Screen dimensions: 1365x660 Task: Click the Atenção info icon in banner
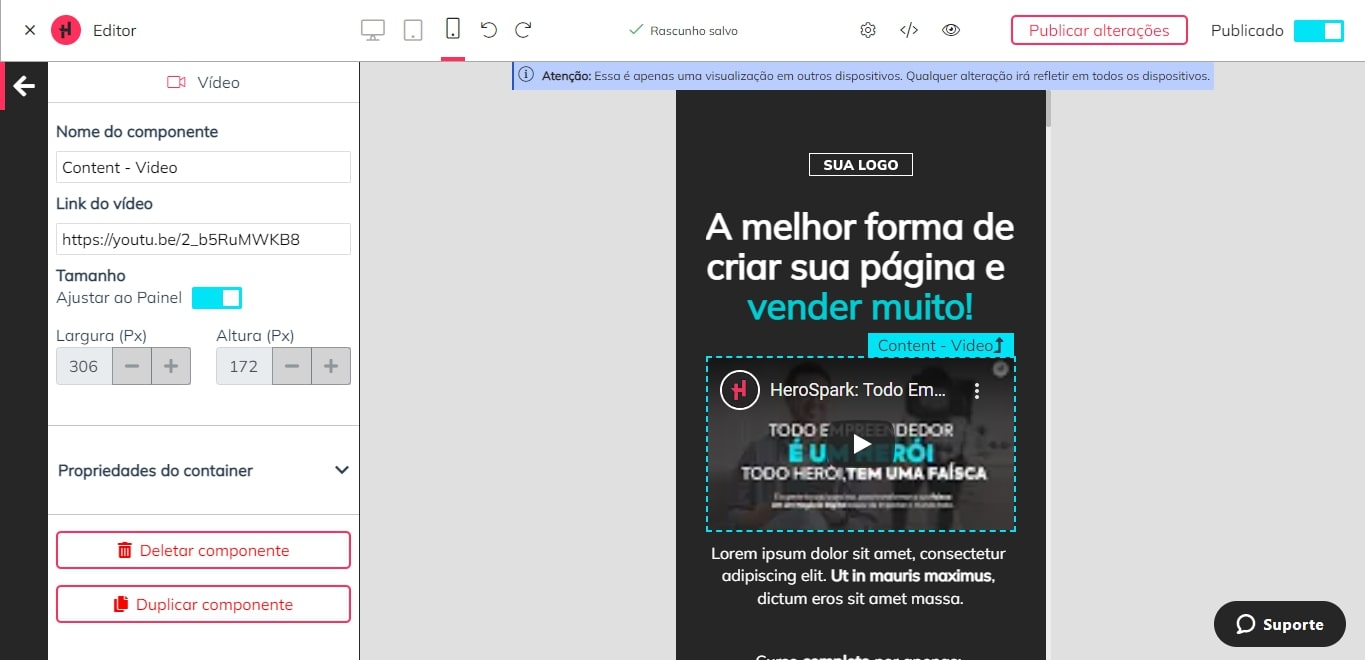coord(526,75)
